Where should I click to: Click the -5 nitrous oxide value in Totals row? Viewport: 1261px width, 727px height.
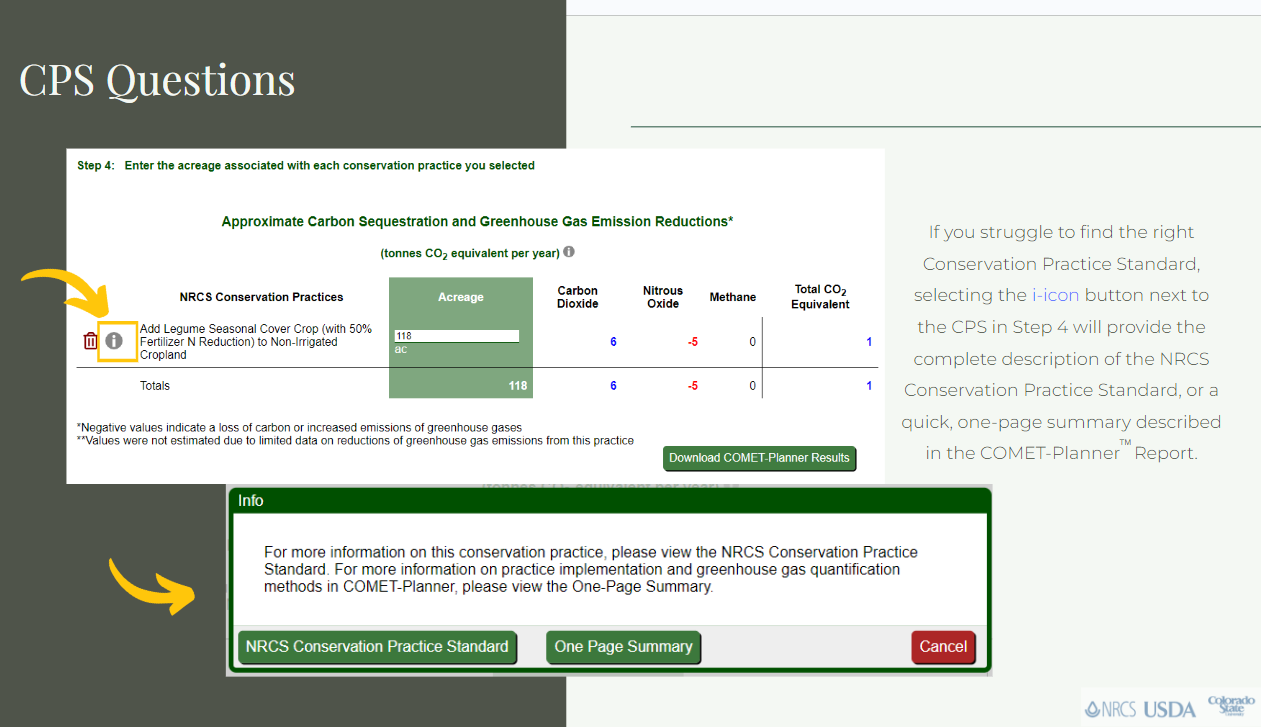click(693, 386)
